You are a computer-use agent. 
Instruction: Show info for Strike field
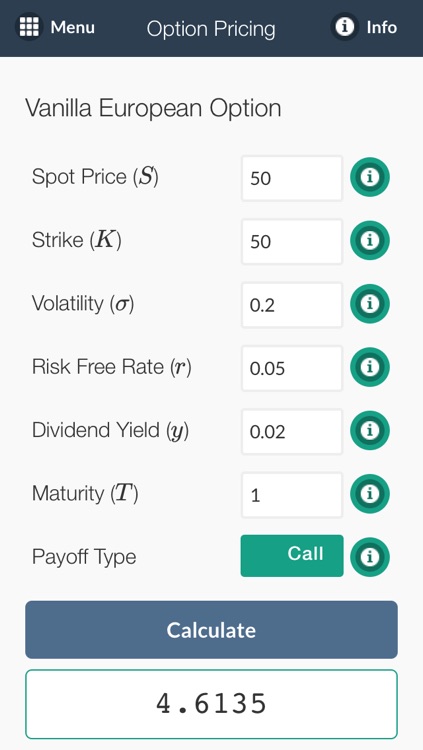pyautogui.click(x=370, y=241)
